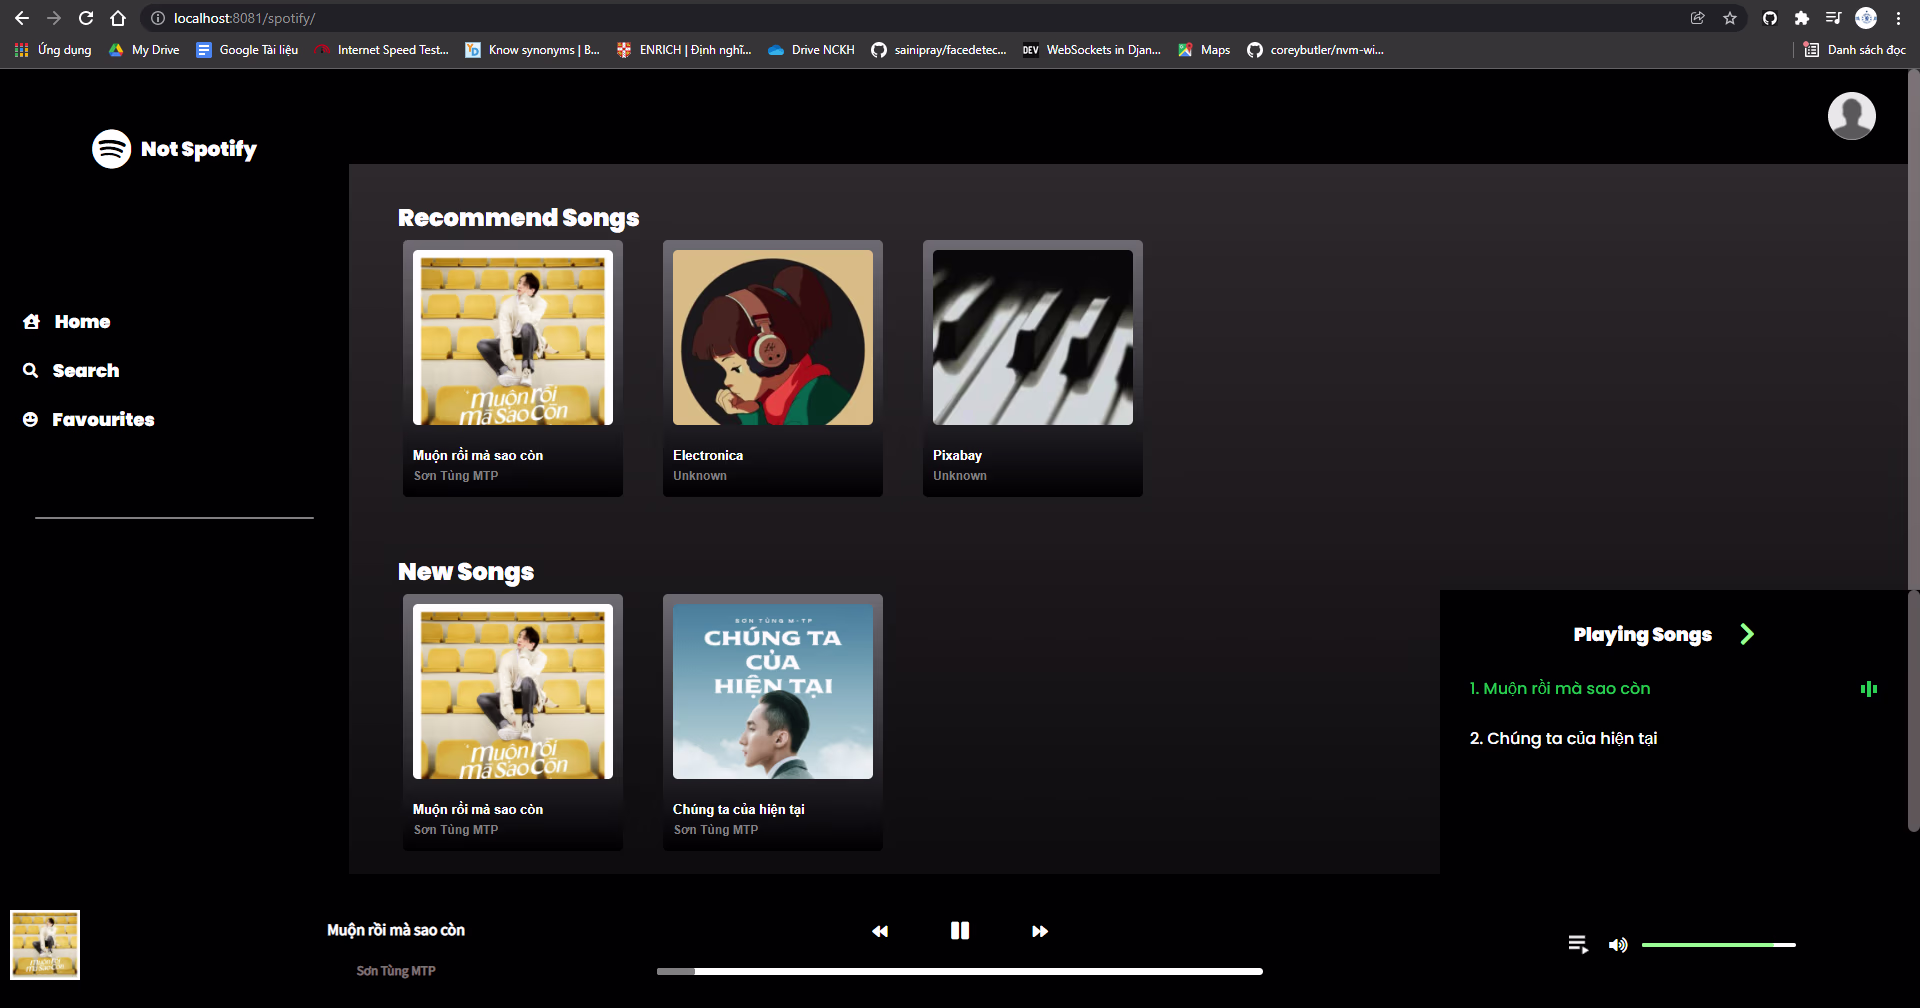The image size is (1920, 1008).
Task: Go to the browser home page
Action: (118, 18)
